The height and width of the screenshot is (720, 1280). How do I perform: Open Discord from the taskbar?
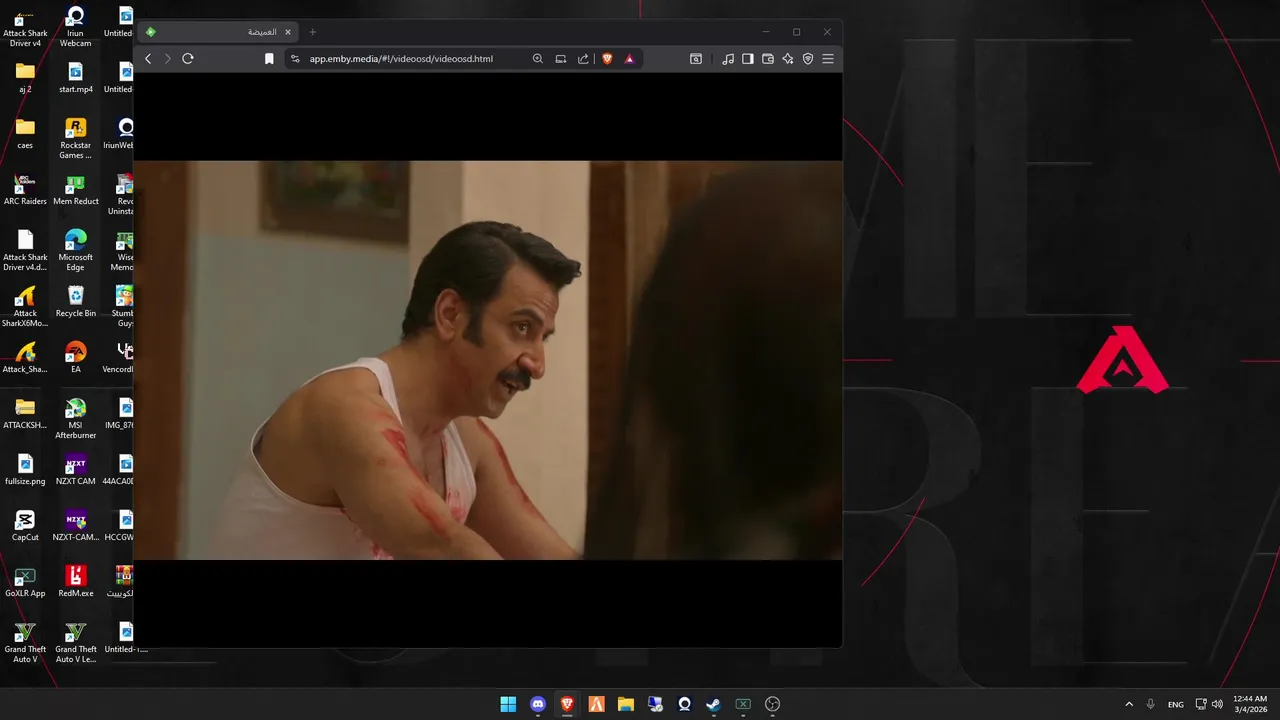click(x=538, y=704)
